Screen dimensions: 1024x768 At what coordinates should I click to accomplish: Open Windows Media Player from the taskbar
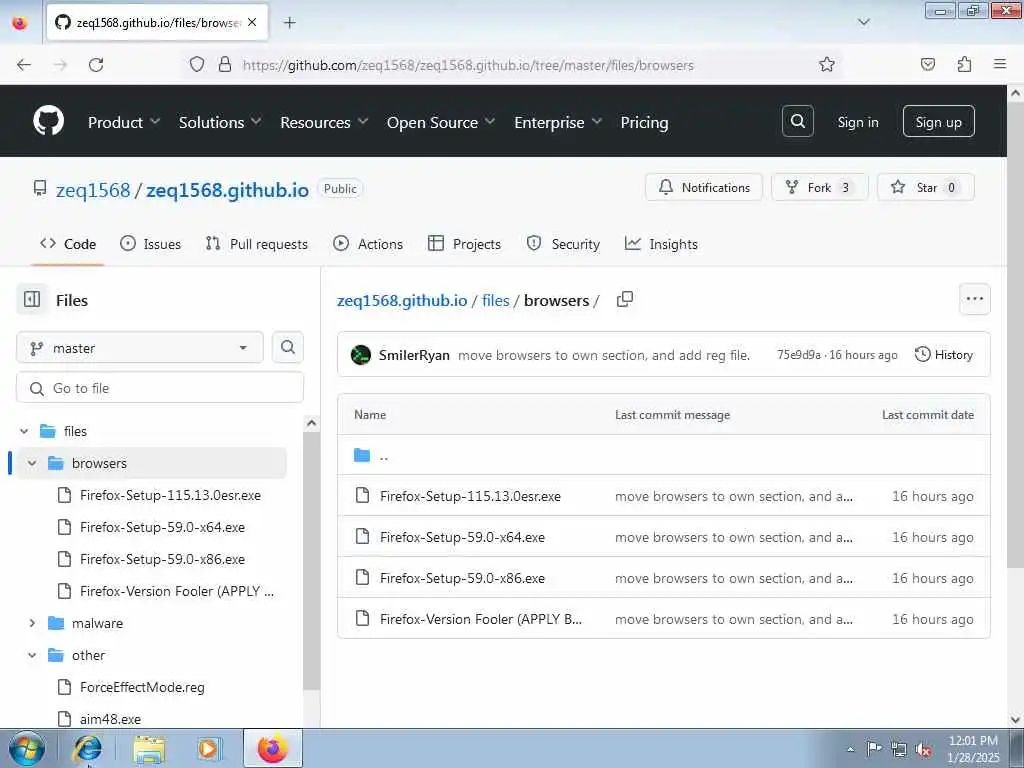coord(209,748)
